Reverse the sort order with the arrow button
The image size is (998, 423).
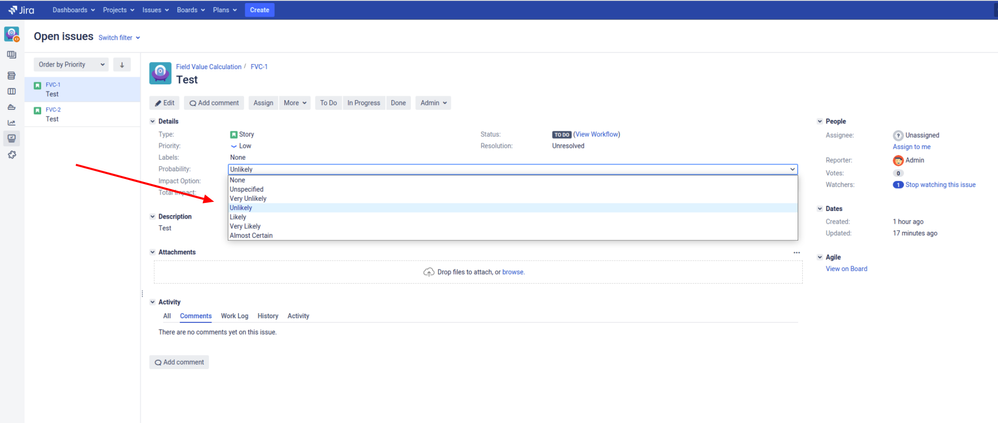point(122,64)
